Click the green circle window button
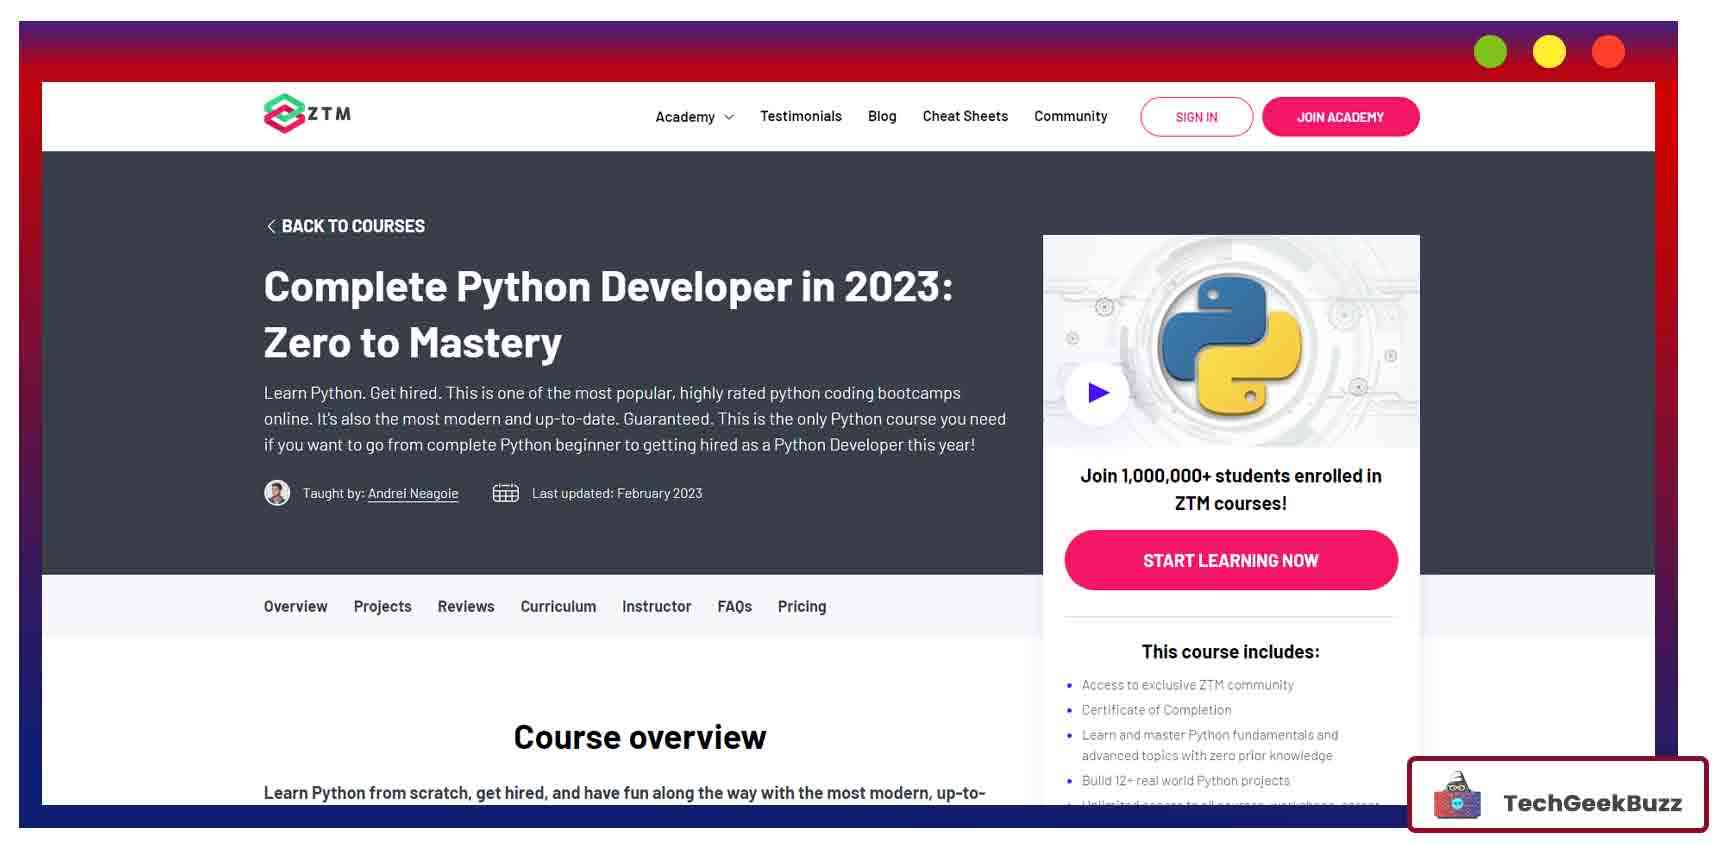Image resolution: width=1725 pixels, height=844 pixels. 1490,52
